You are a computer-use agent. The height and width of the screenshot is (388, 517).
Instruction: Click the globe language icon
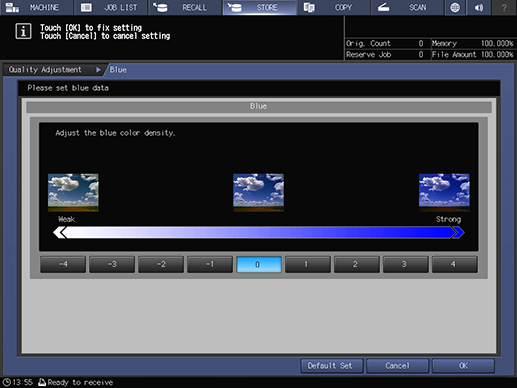click(x=455, y=7)
